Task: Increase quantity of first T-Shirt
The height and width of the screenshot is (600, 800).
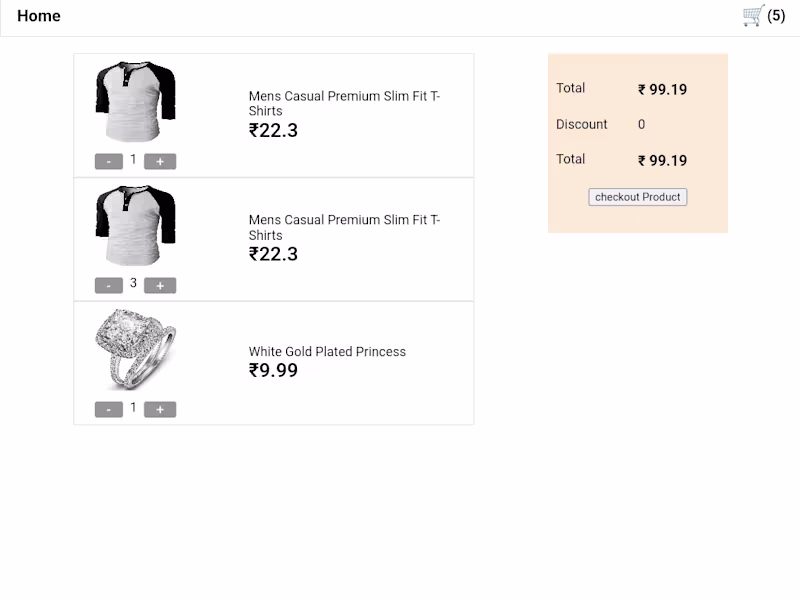Action: [x=160, y=160]
